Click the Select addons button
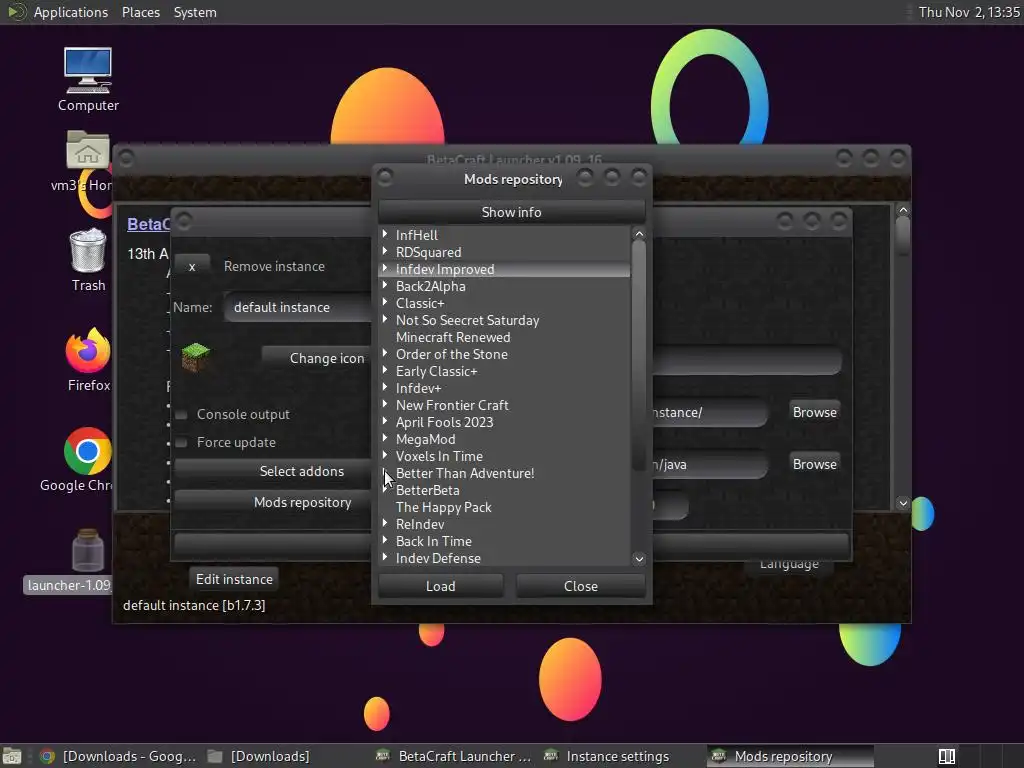This screenshot has width=1024, height=768. tap(274, 472)
